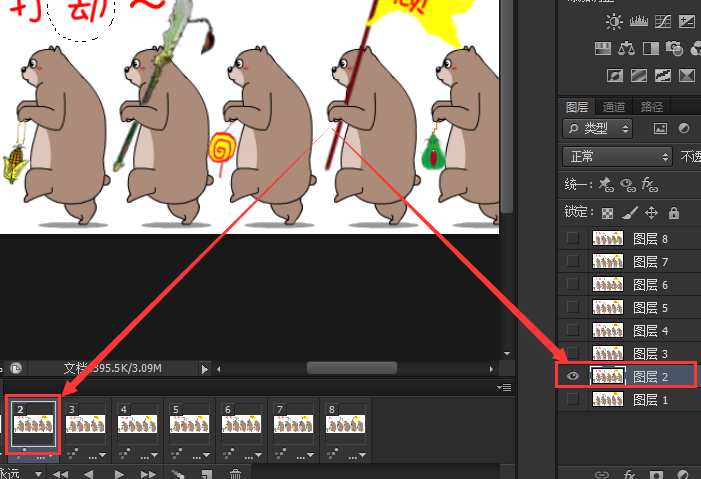Screen dimensions: 701x479
Task: Open frame 4 delay time dropdown
Action: click(x=149, y=456)
